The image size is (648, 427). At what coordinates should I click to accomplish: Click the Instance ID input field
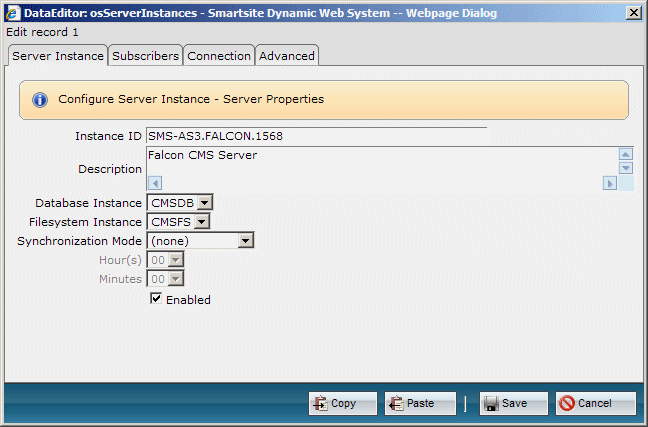tap(317, 136)
